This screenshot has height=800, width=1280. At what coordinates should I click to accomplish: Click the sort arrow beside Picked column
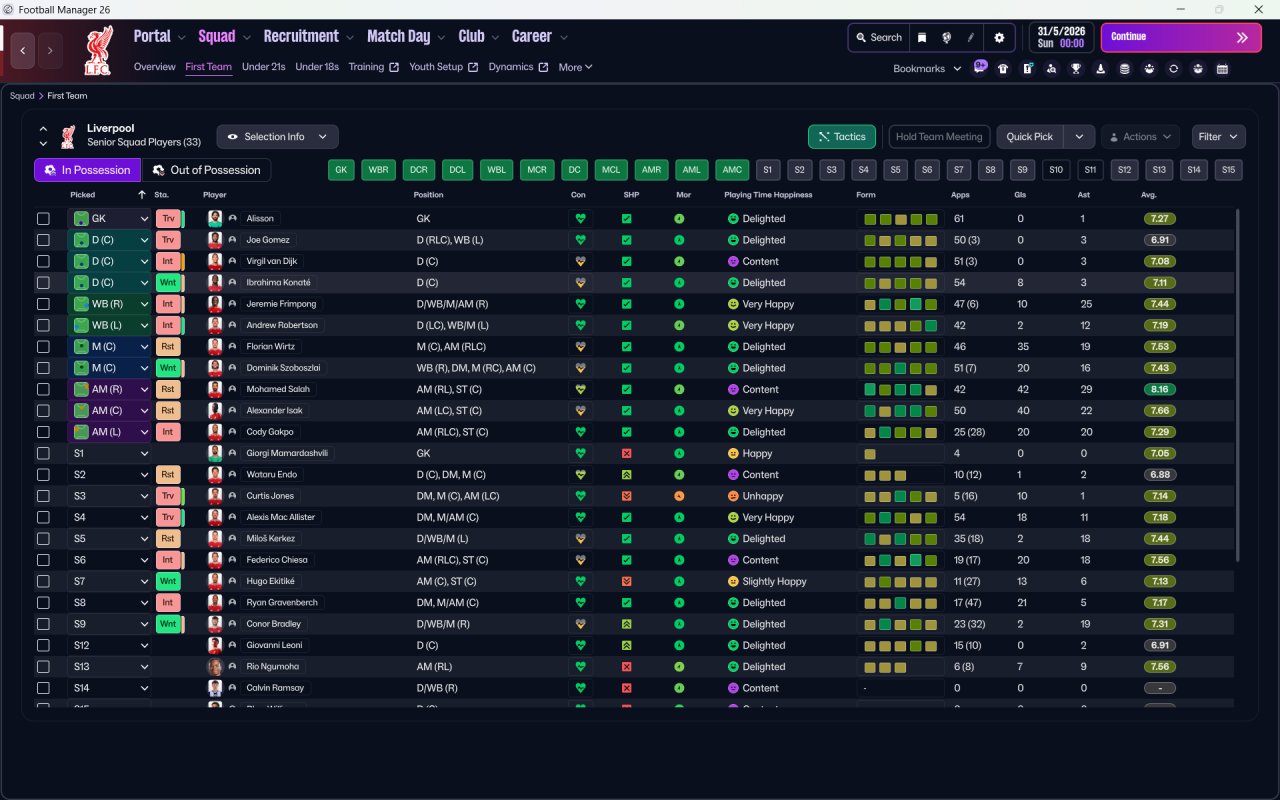(x=141, y=194)
